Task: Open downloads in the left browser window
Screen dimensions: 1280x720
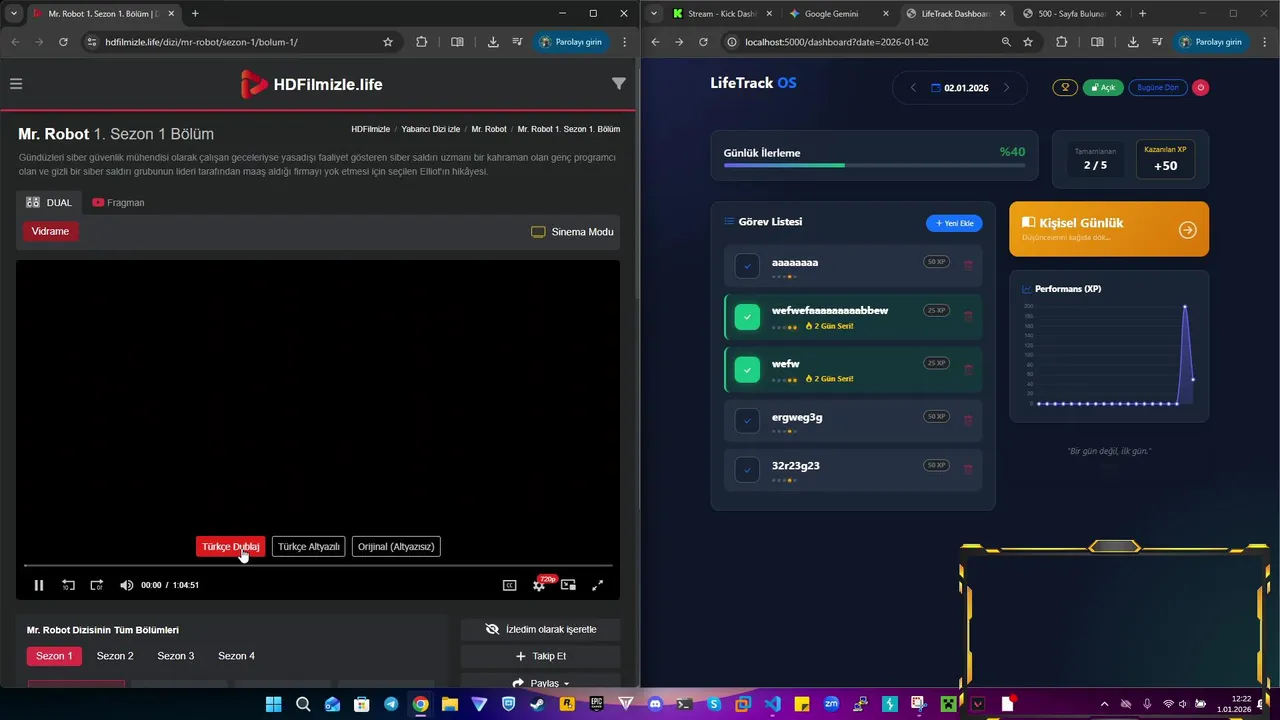Action: (x=493, y=42)
